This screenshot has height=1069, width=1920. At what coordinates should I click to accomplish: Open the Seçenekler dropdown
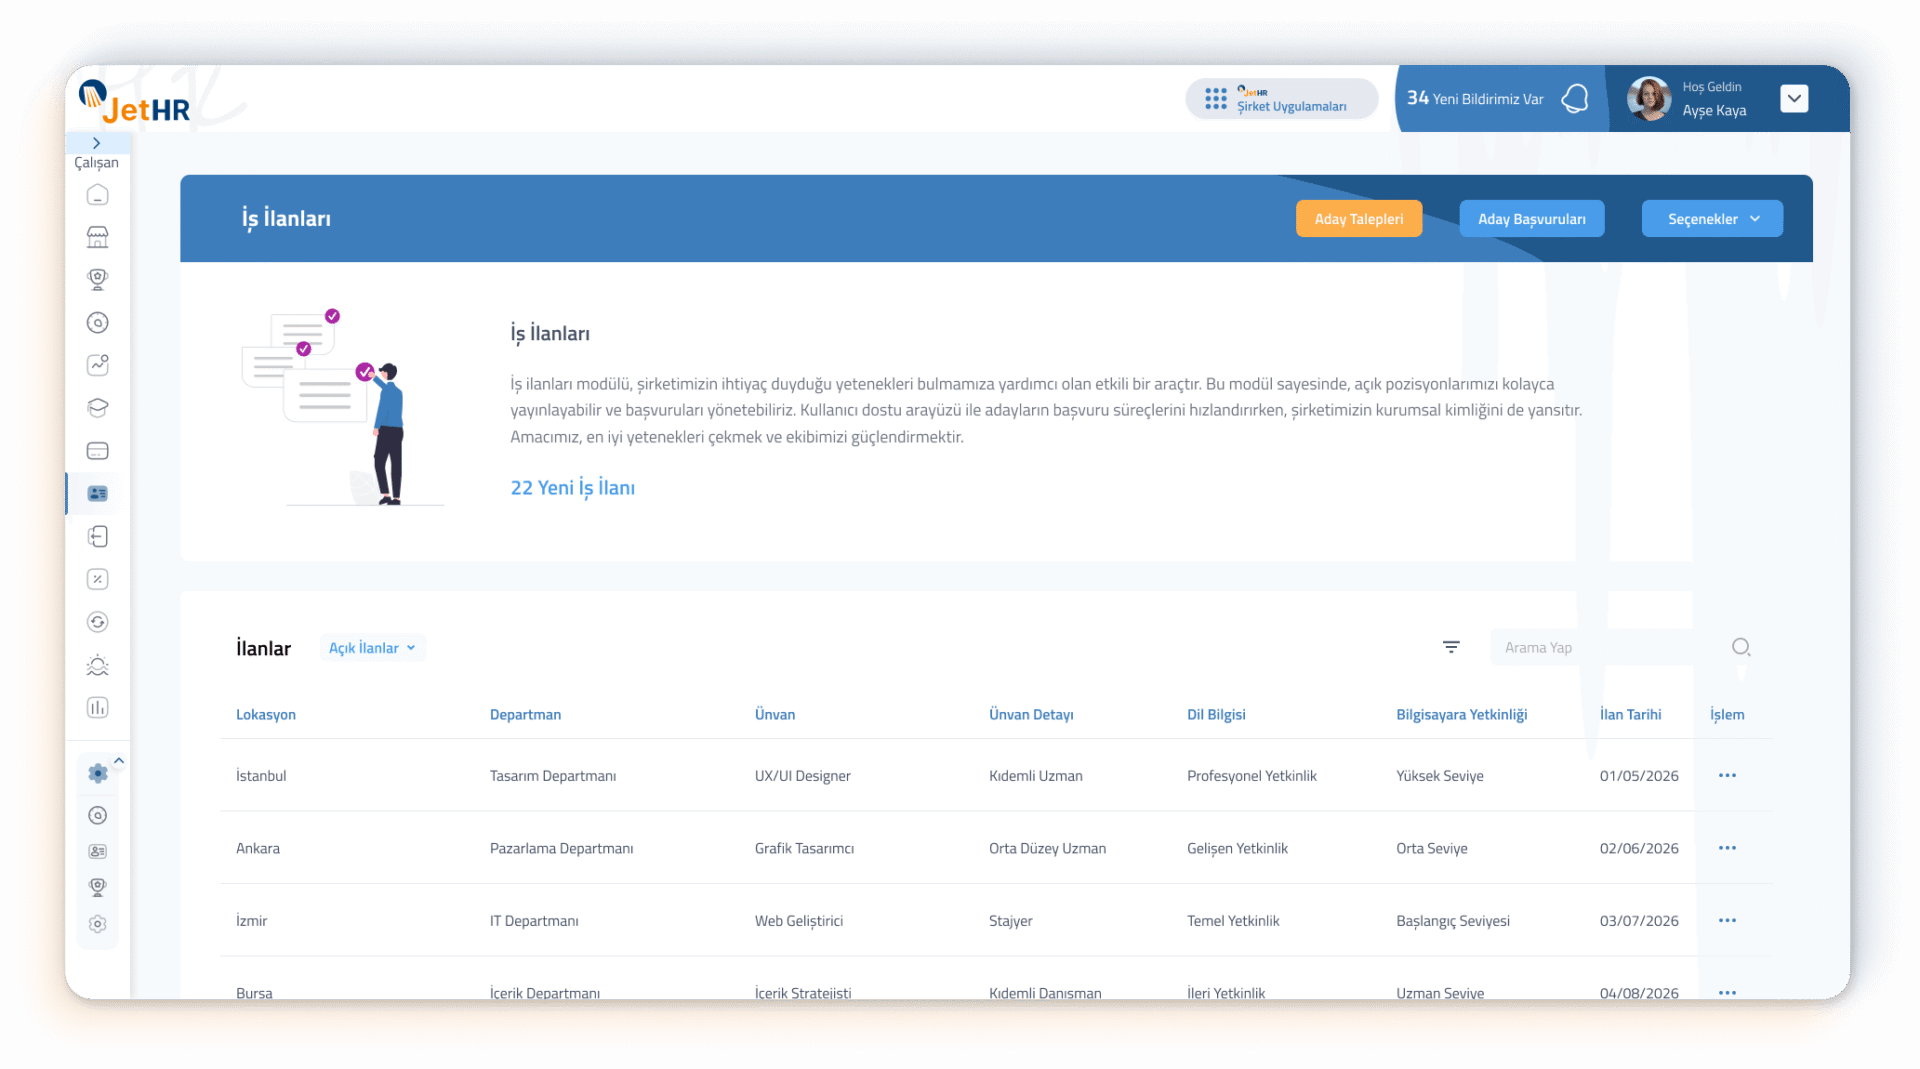click(1711, 219)
